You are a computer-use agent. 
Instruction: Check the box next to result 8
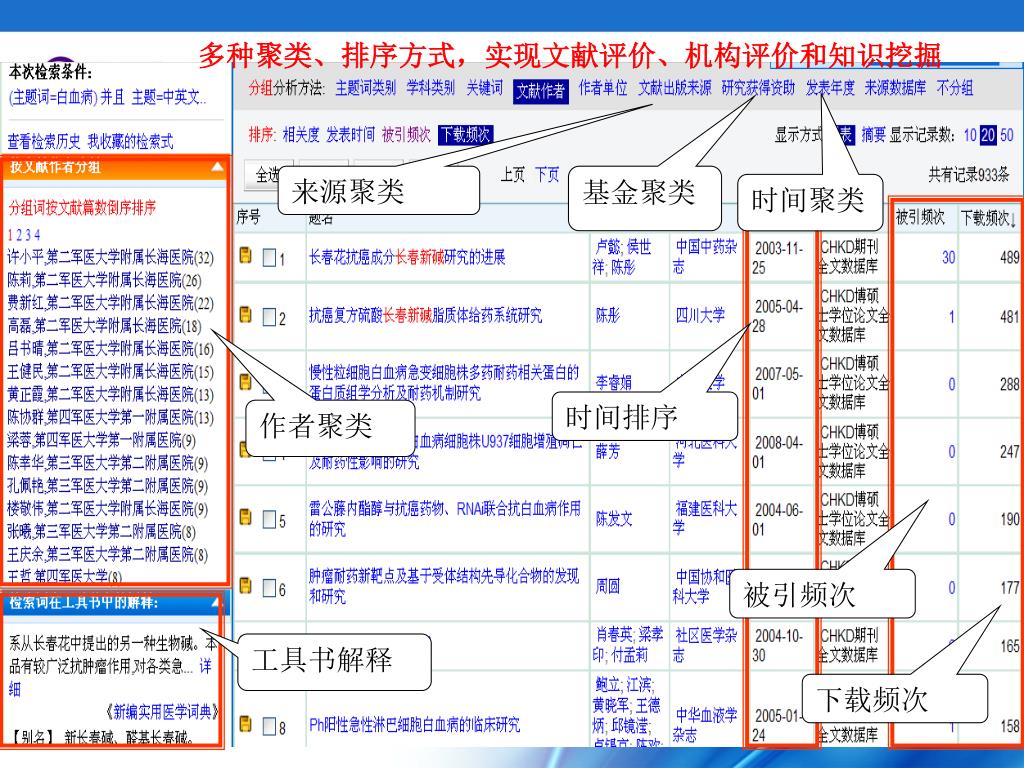(x=268, y=726)
